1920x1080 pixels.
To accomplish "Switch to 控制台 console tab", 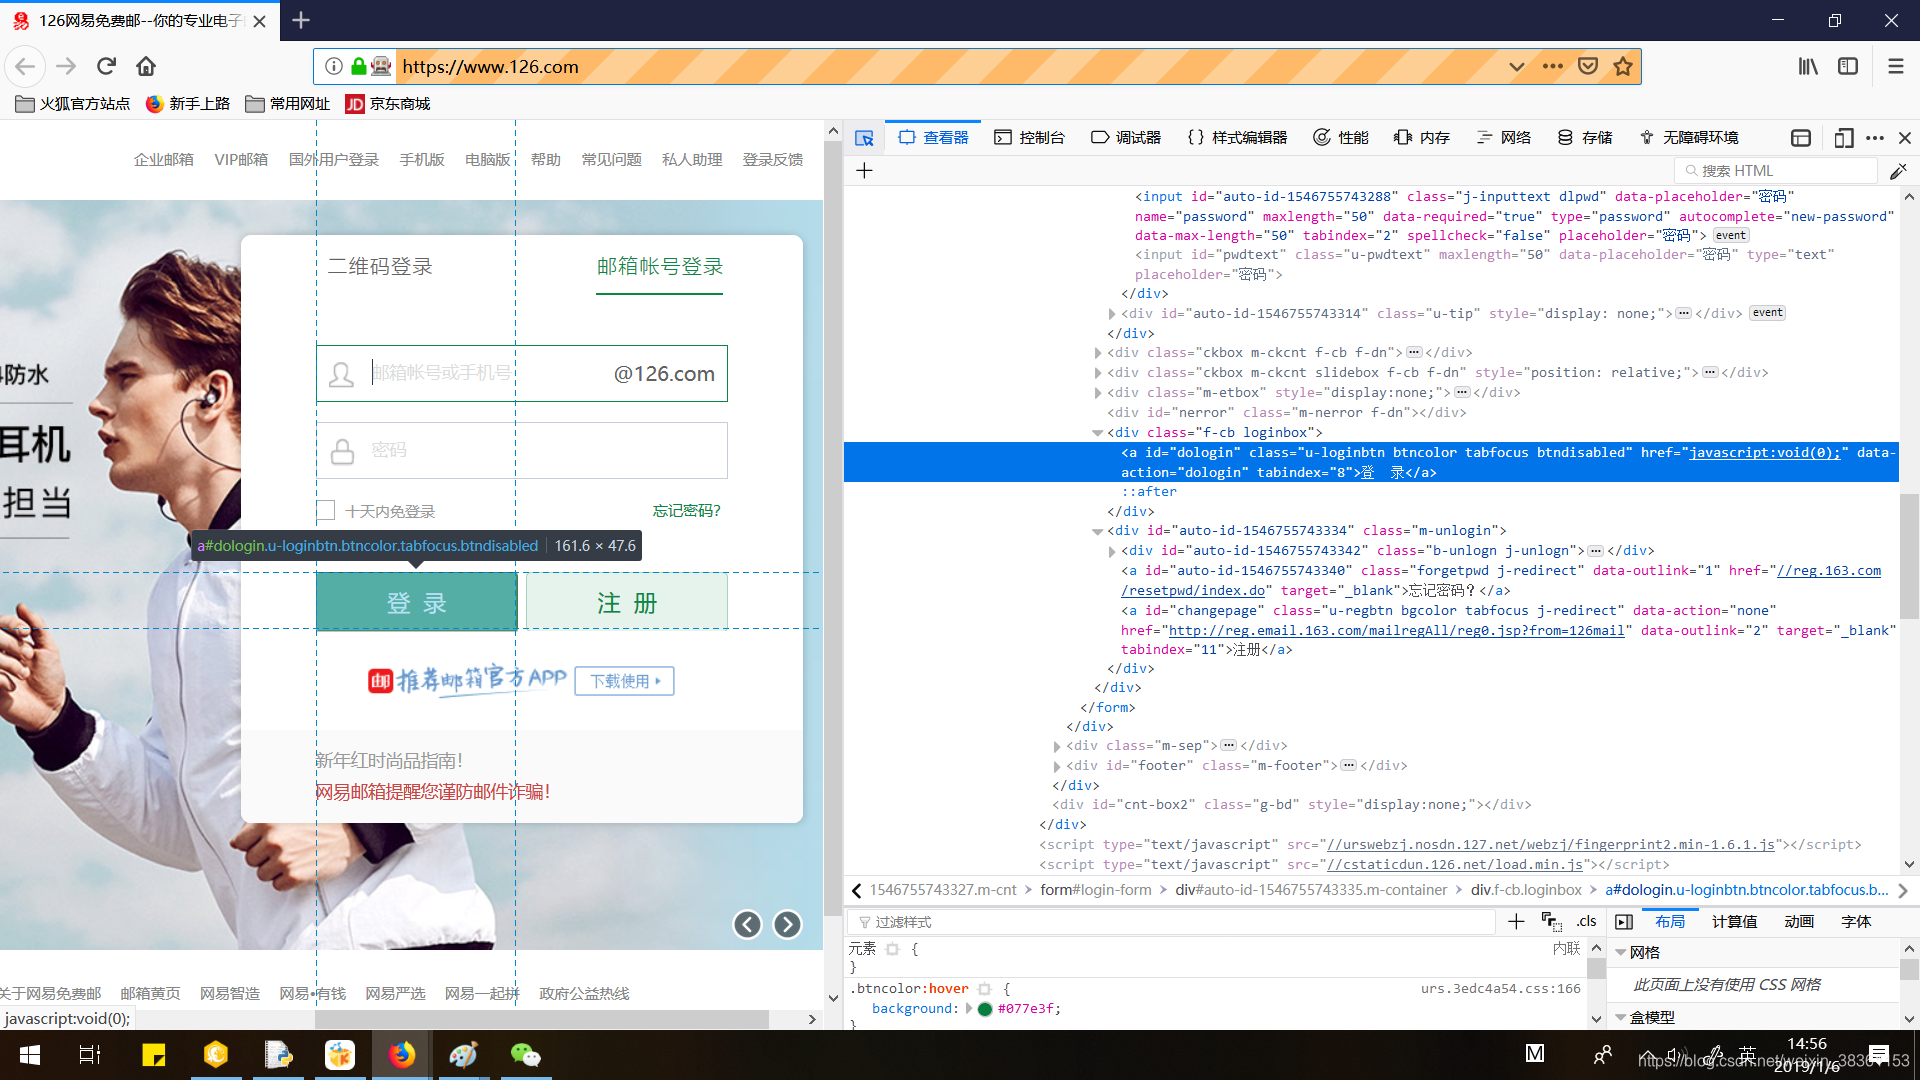I will pyautogui.click(x=1029, y=138).
